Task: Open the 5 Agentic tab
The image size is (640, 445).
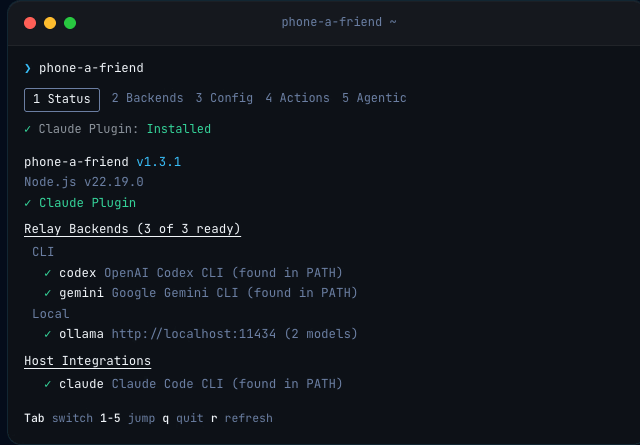Action: [x=374, y=98]
